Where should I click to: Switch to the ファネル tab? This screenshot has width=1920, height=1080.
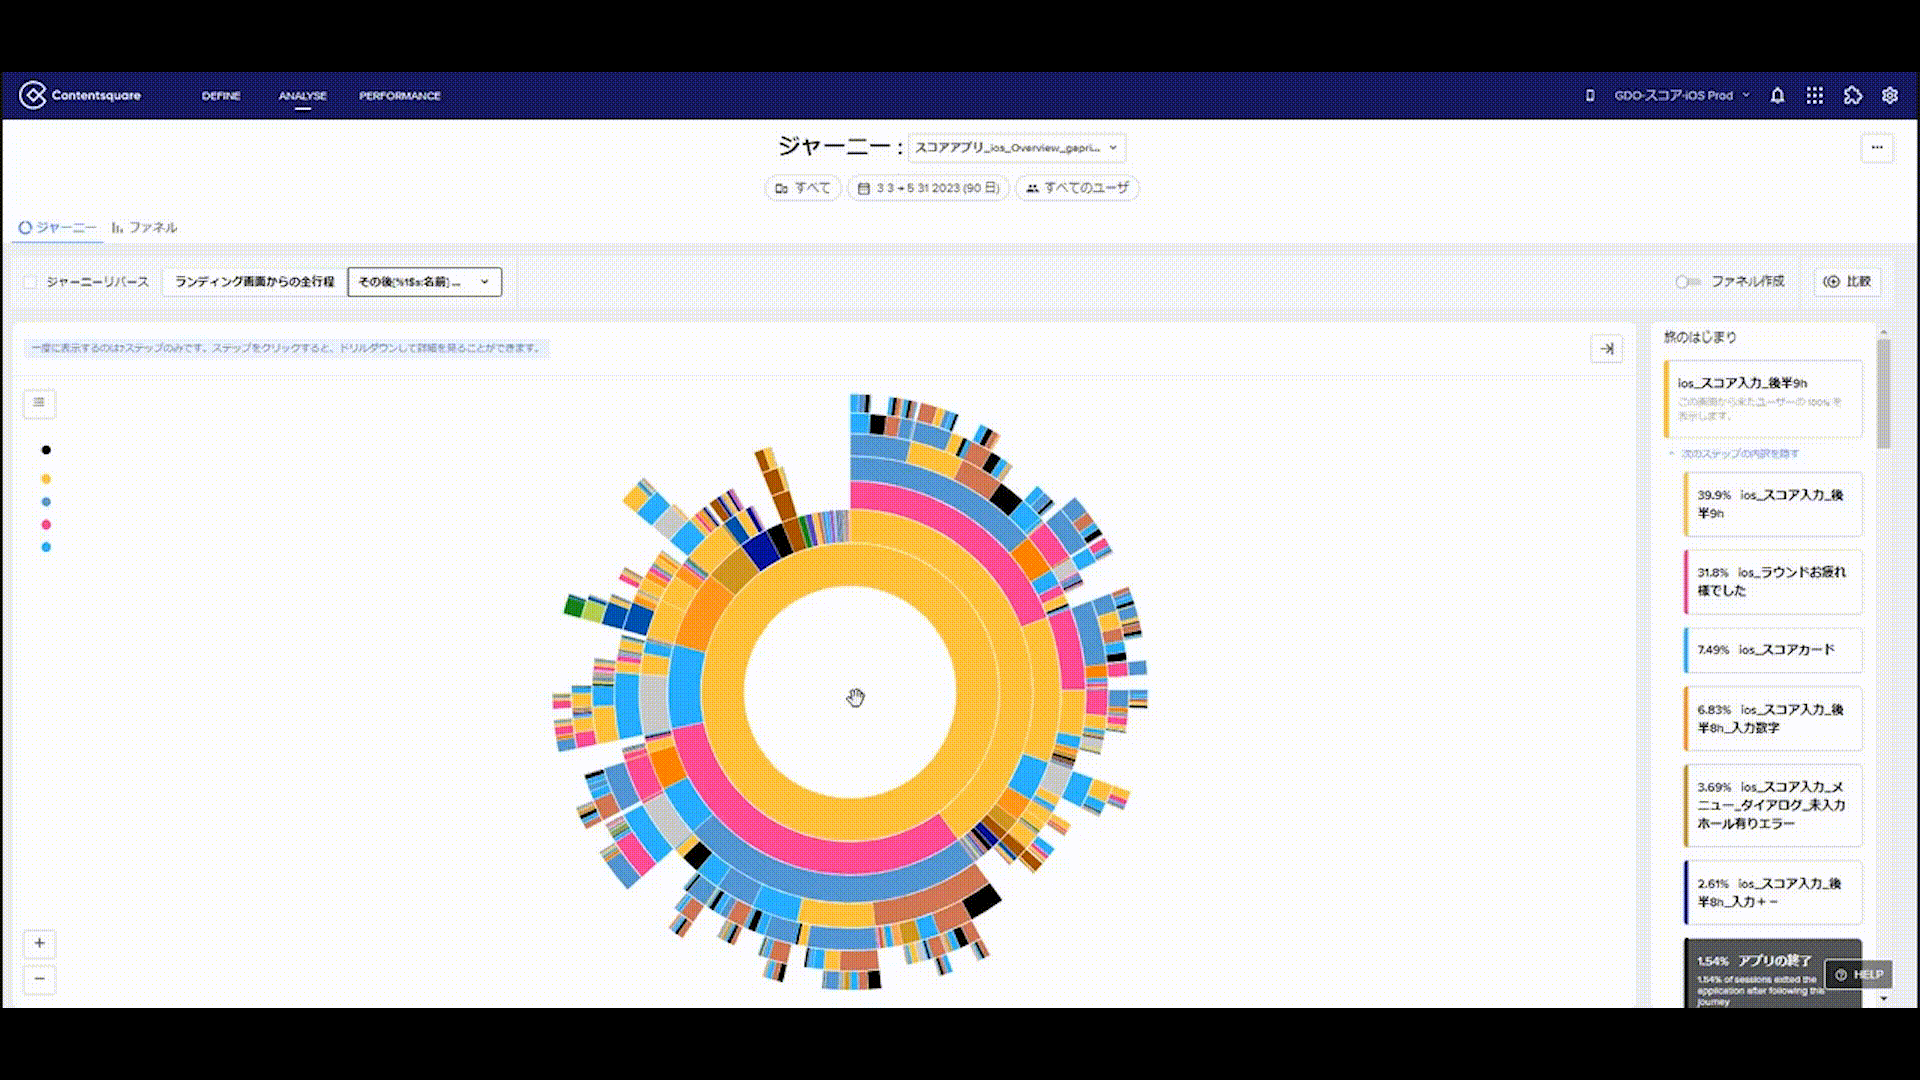[x=151, y=228]
